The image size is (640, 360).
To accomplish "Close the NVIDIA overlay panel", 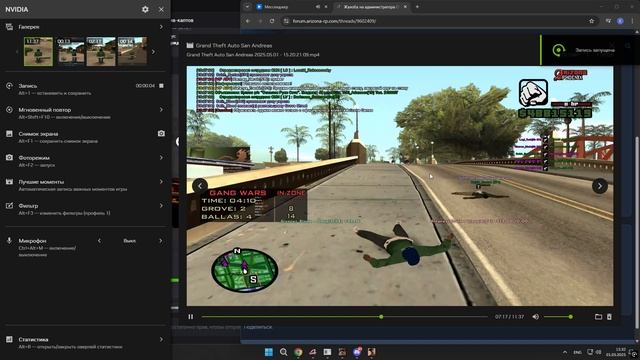I will tap(161, 9).
